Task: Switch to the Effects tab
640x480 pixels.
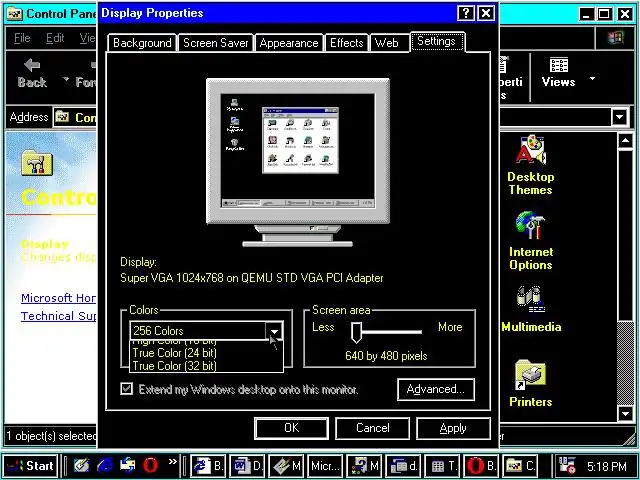Action: [347, 43]
